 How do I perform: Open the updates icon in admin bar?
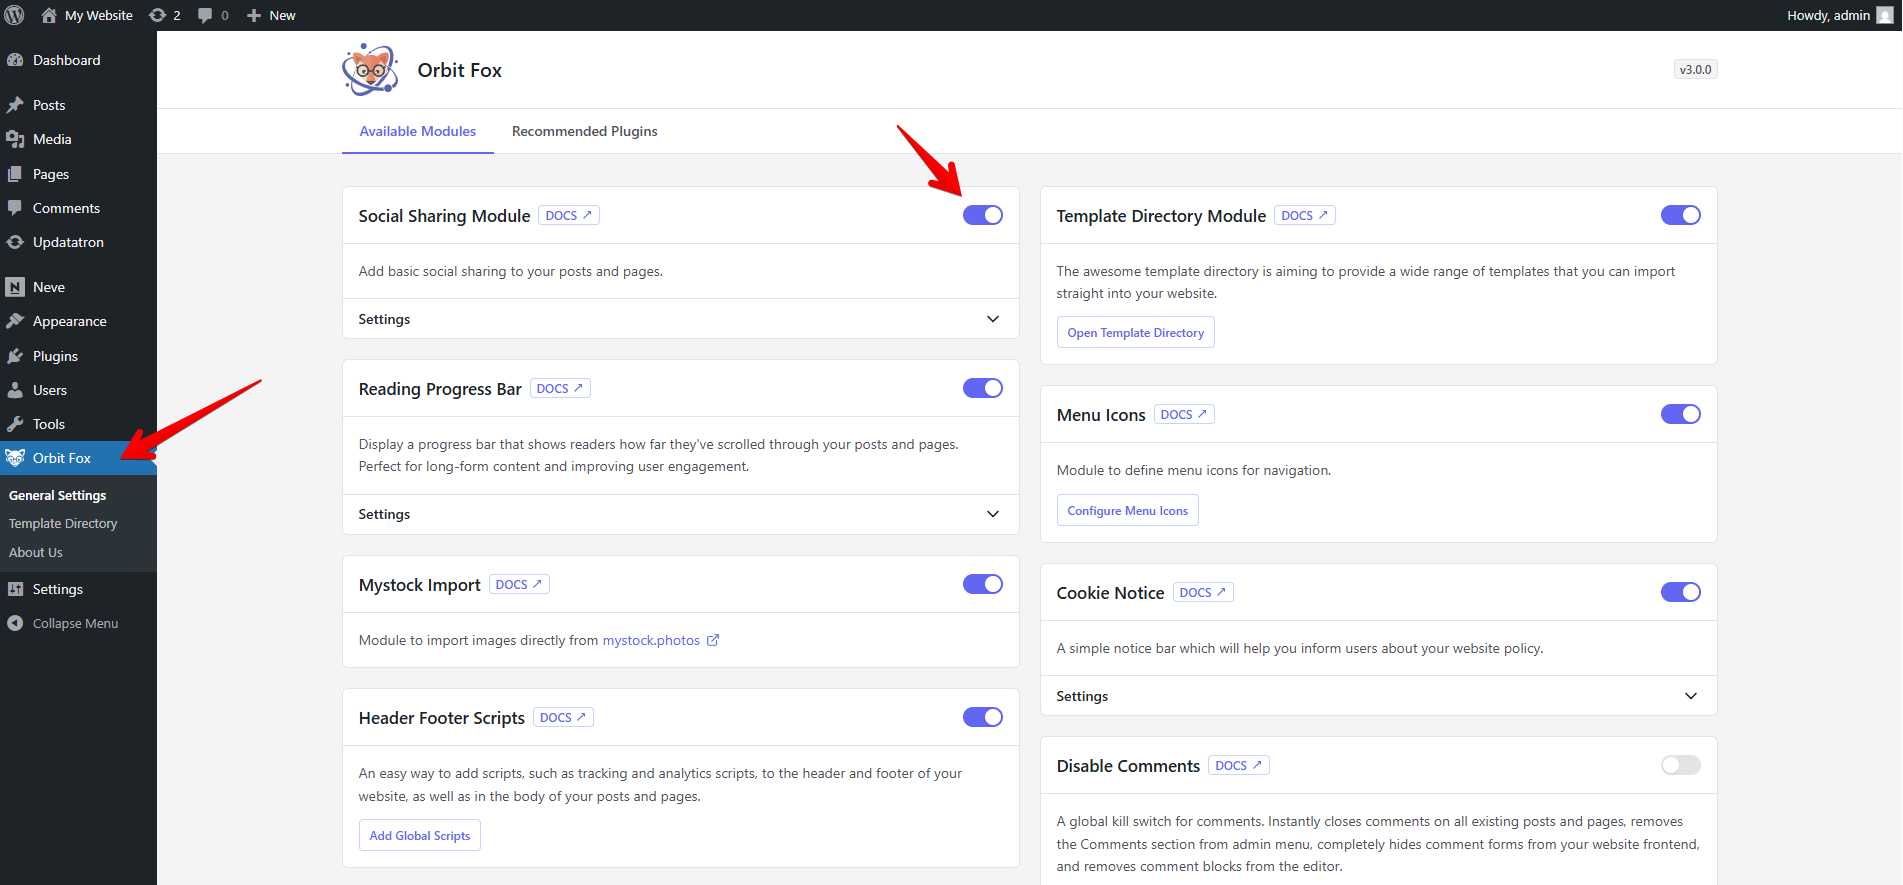tap(158, 15)
